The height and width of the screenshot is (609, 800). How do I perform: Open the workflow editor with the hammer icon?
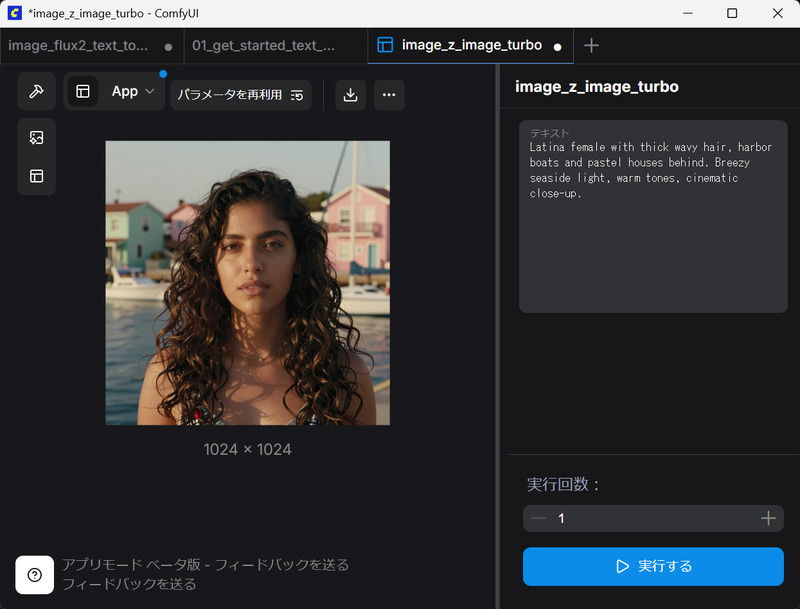click(36, 91)
